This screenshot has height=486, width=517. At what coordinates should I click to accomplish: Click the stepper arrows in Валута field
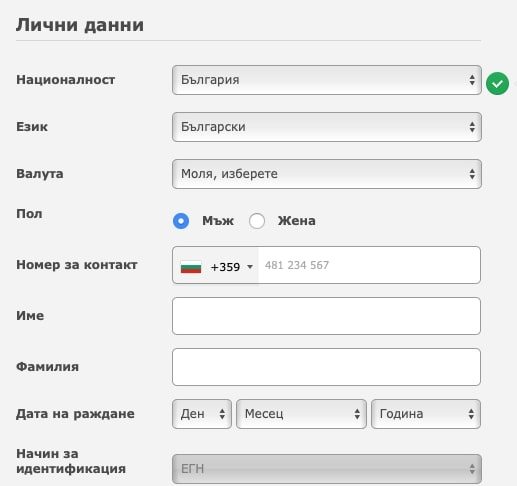point(472,174)
